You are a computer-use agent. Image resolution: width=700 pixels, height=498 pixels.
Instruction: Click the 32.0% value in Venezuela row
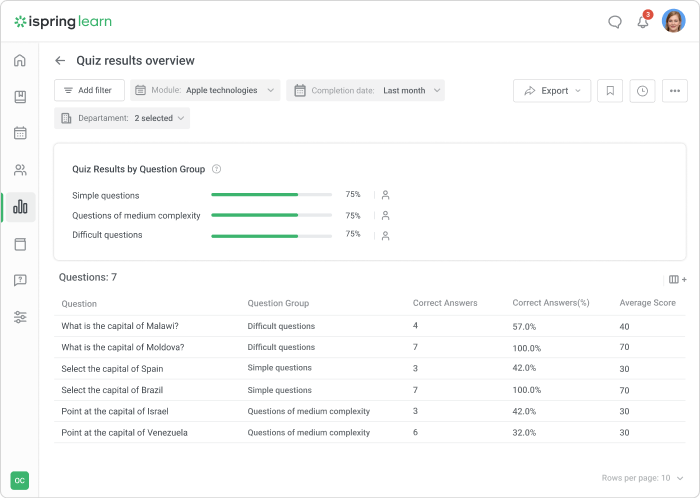(524, 433)
